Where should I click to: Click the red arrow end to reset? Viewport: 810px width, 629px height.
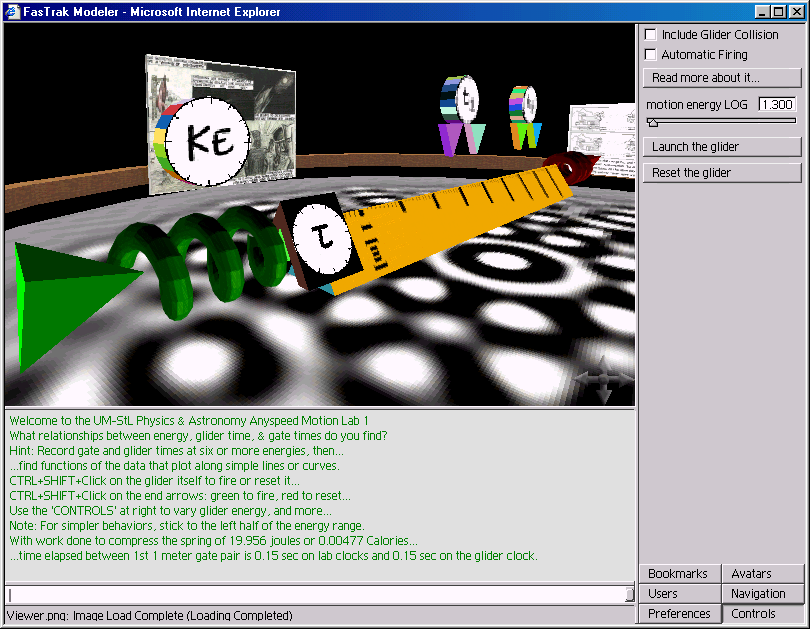pyautogui.click(x=572, y=165)
